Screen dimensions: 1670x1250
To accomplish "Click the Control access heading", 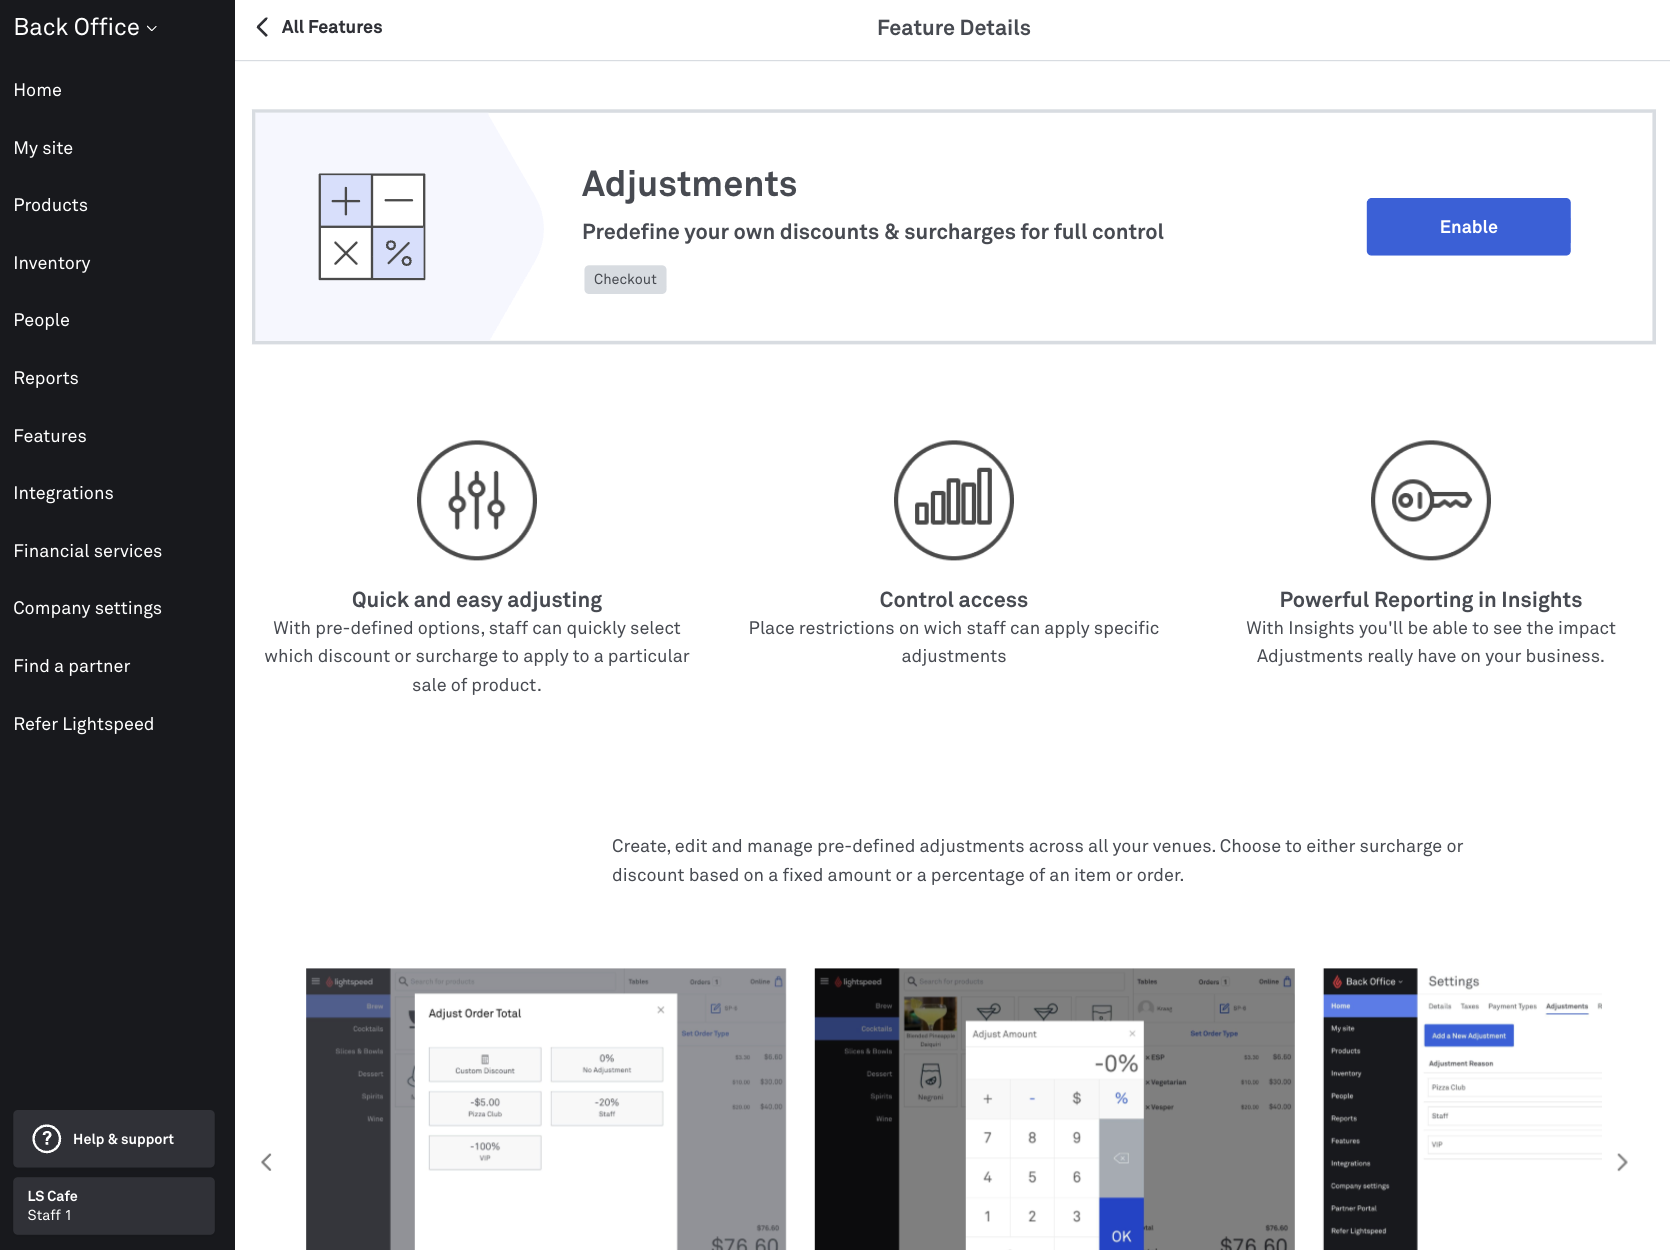I will (954, 600).
